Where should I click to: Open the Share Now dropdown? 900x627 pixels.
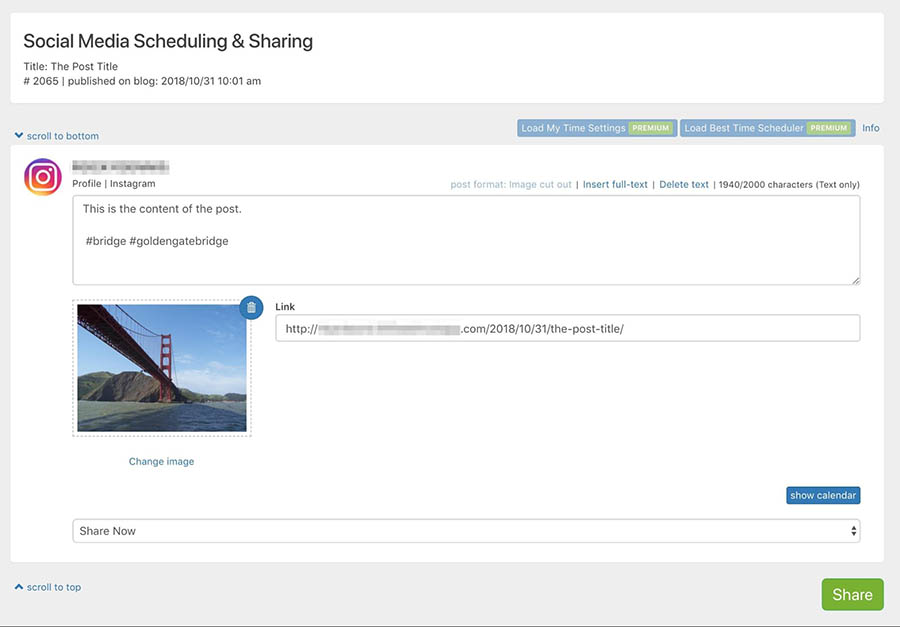(466, 531)
